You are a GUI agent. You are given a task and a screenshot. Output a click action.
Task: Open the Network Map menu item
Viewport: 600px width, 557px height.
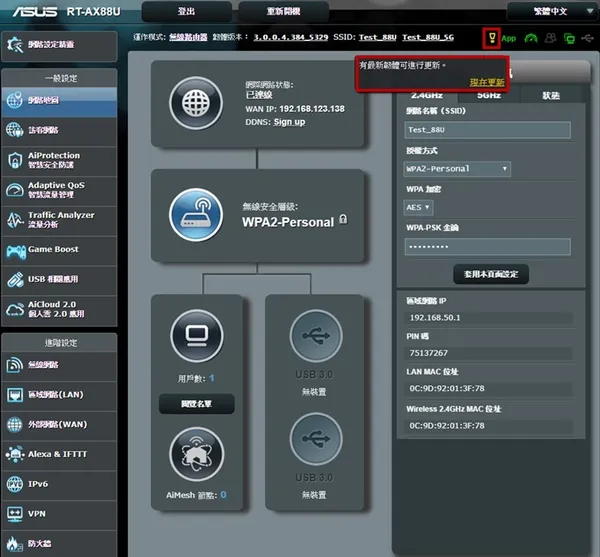(x=59, y=101)
